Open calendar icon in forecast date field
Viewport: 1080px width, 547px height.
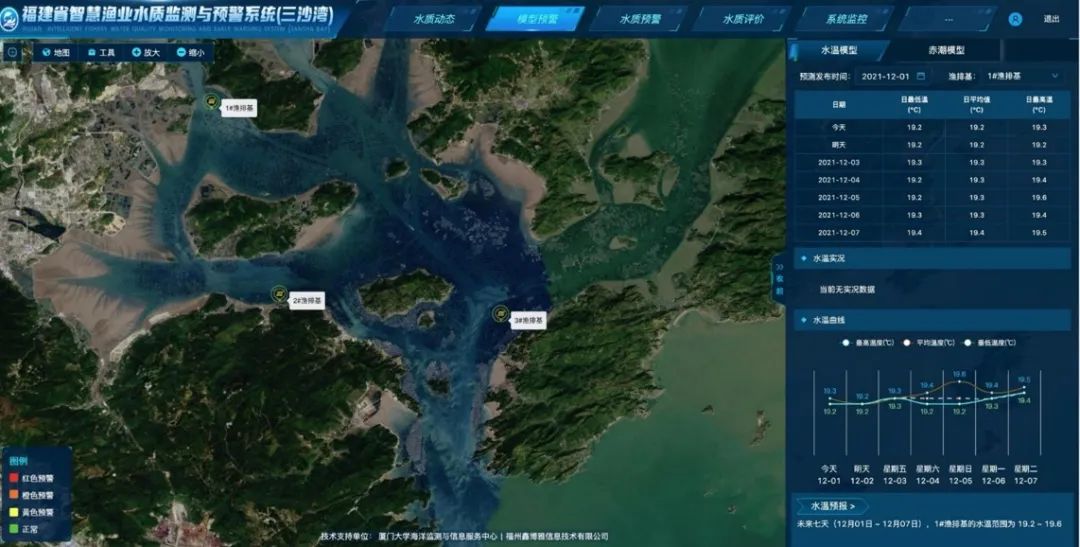pyautogui.click(x=920, y=76)
